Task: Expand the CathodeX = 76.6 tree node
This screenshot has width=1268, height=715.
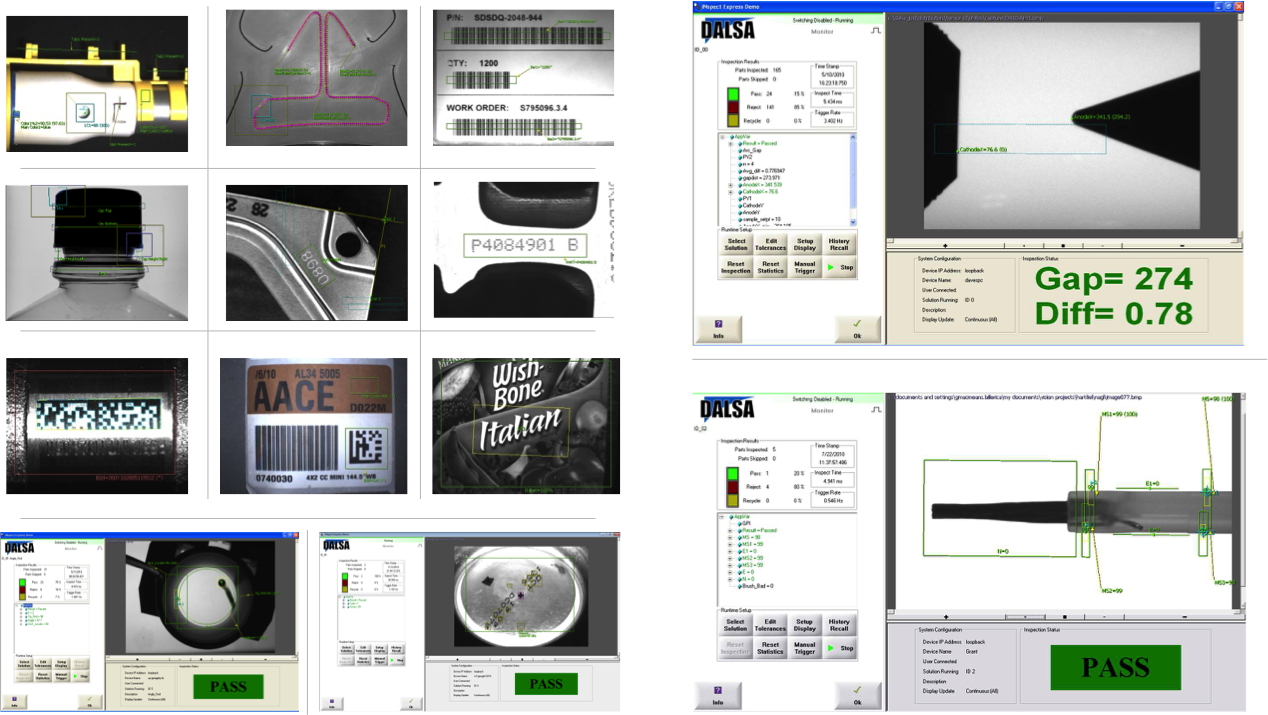Action: (x=732, y=191)
